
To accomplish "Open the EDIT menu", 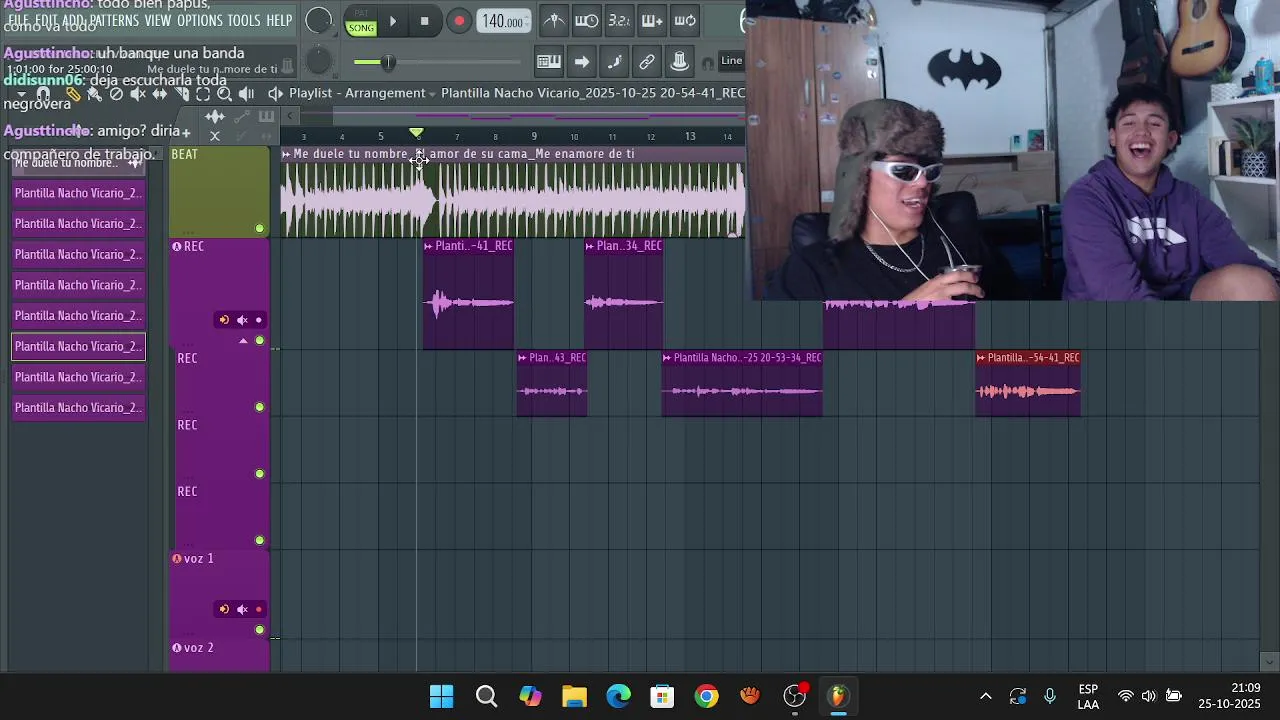I will [46, 21].
